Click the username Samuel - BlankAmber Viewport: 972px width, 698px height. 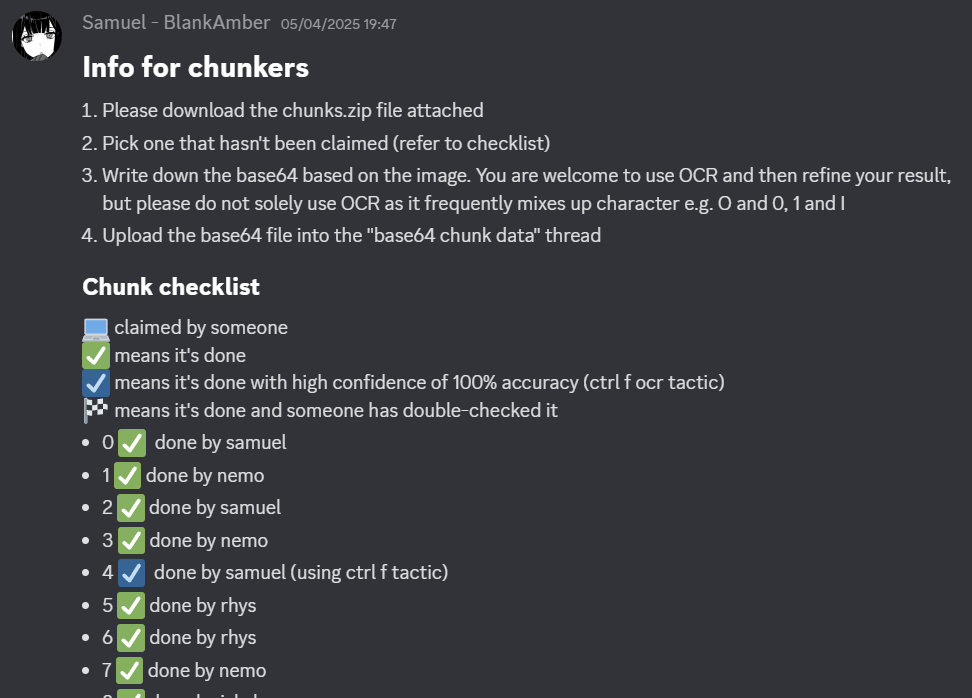click(x=174, y=22)
